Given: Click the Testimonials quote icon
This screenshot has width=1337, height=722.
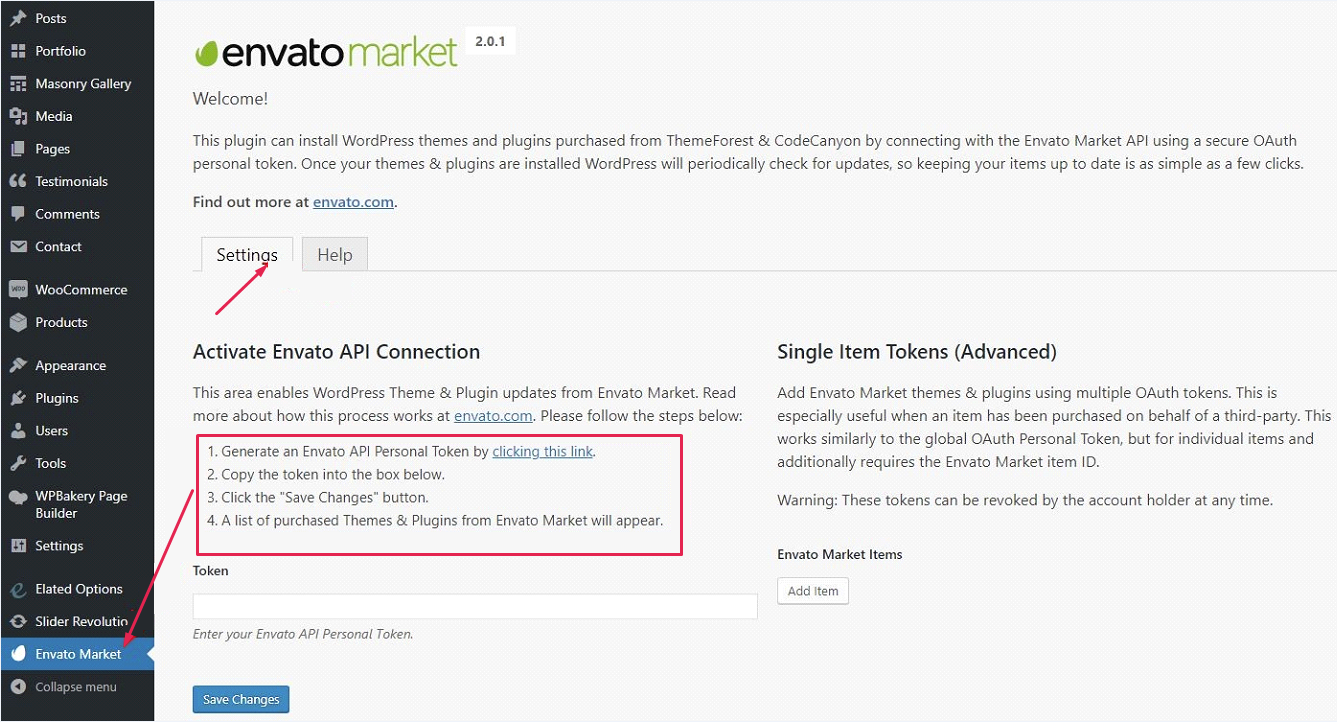Looking at the screenshot, I should [x=18, y=181].
